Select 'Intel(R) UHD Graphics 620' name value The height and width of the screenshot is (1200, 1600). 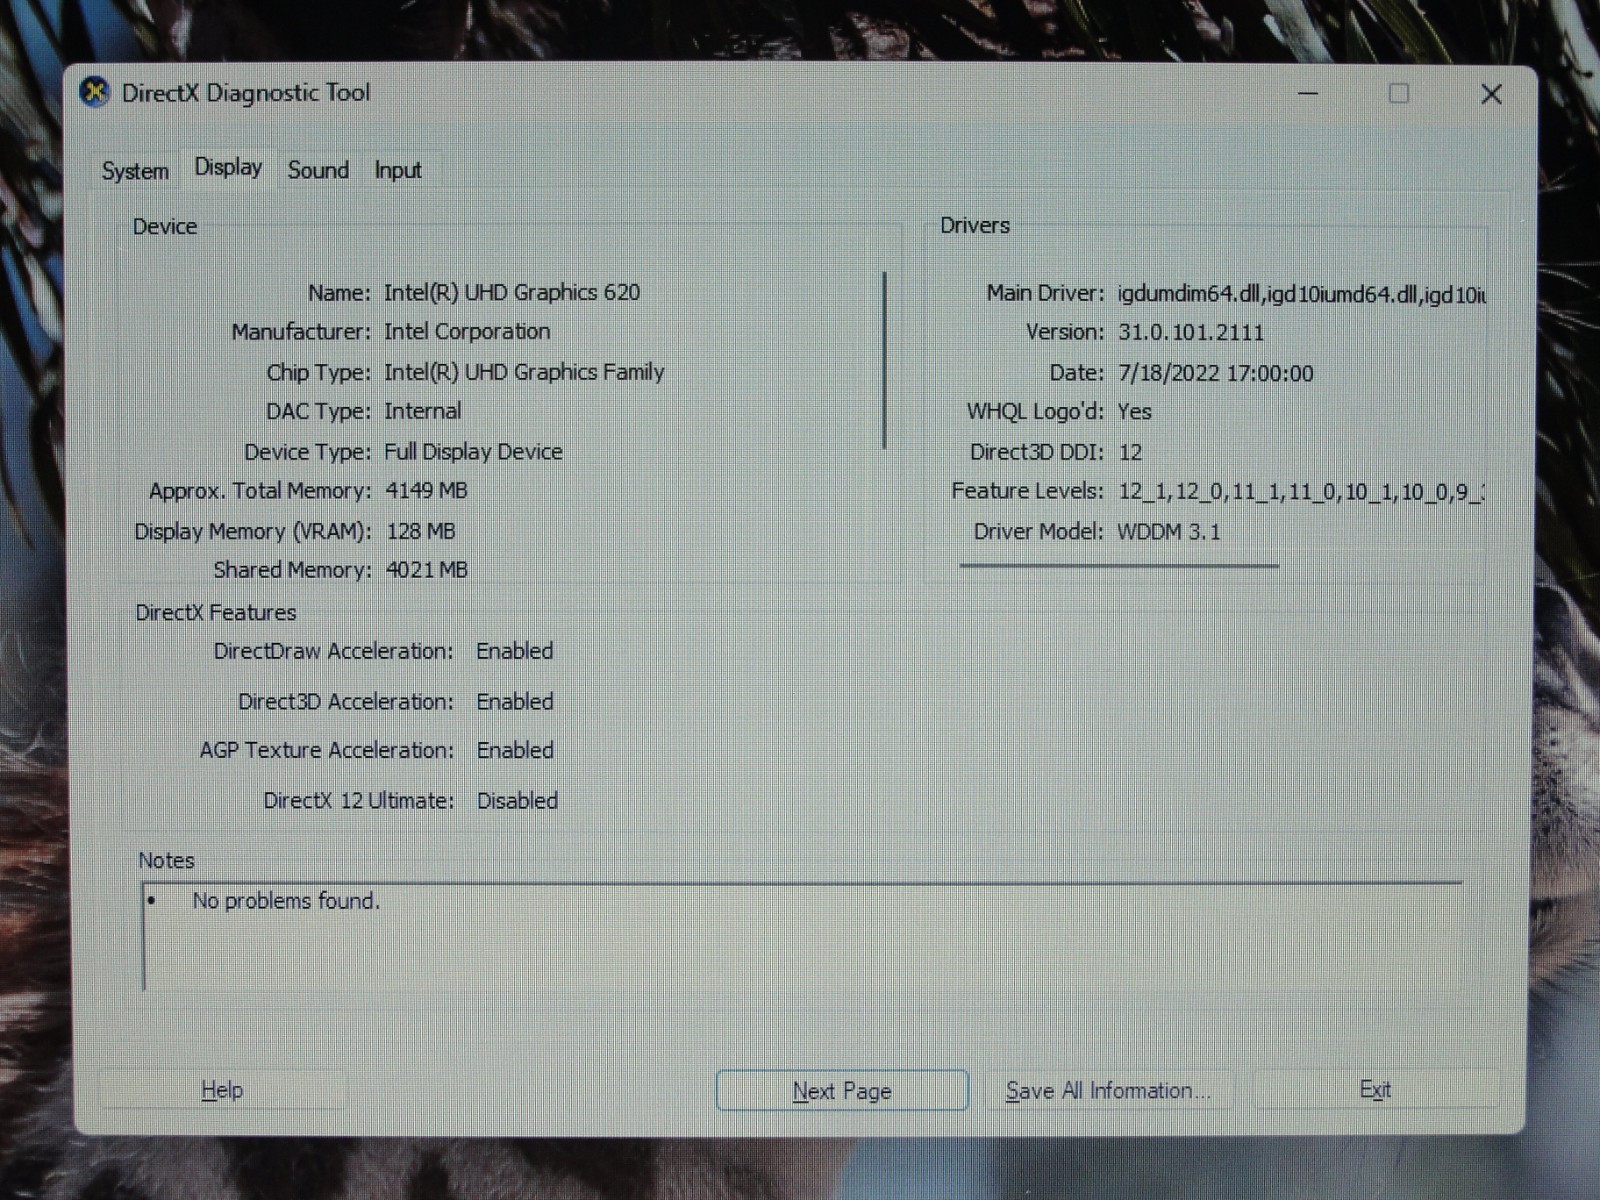512,292
